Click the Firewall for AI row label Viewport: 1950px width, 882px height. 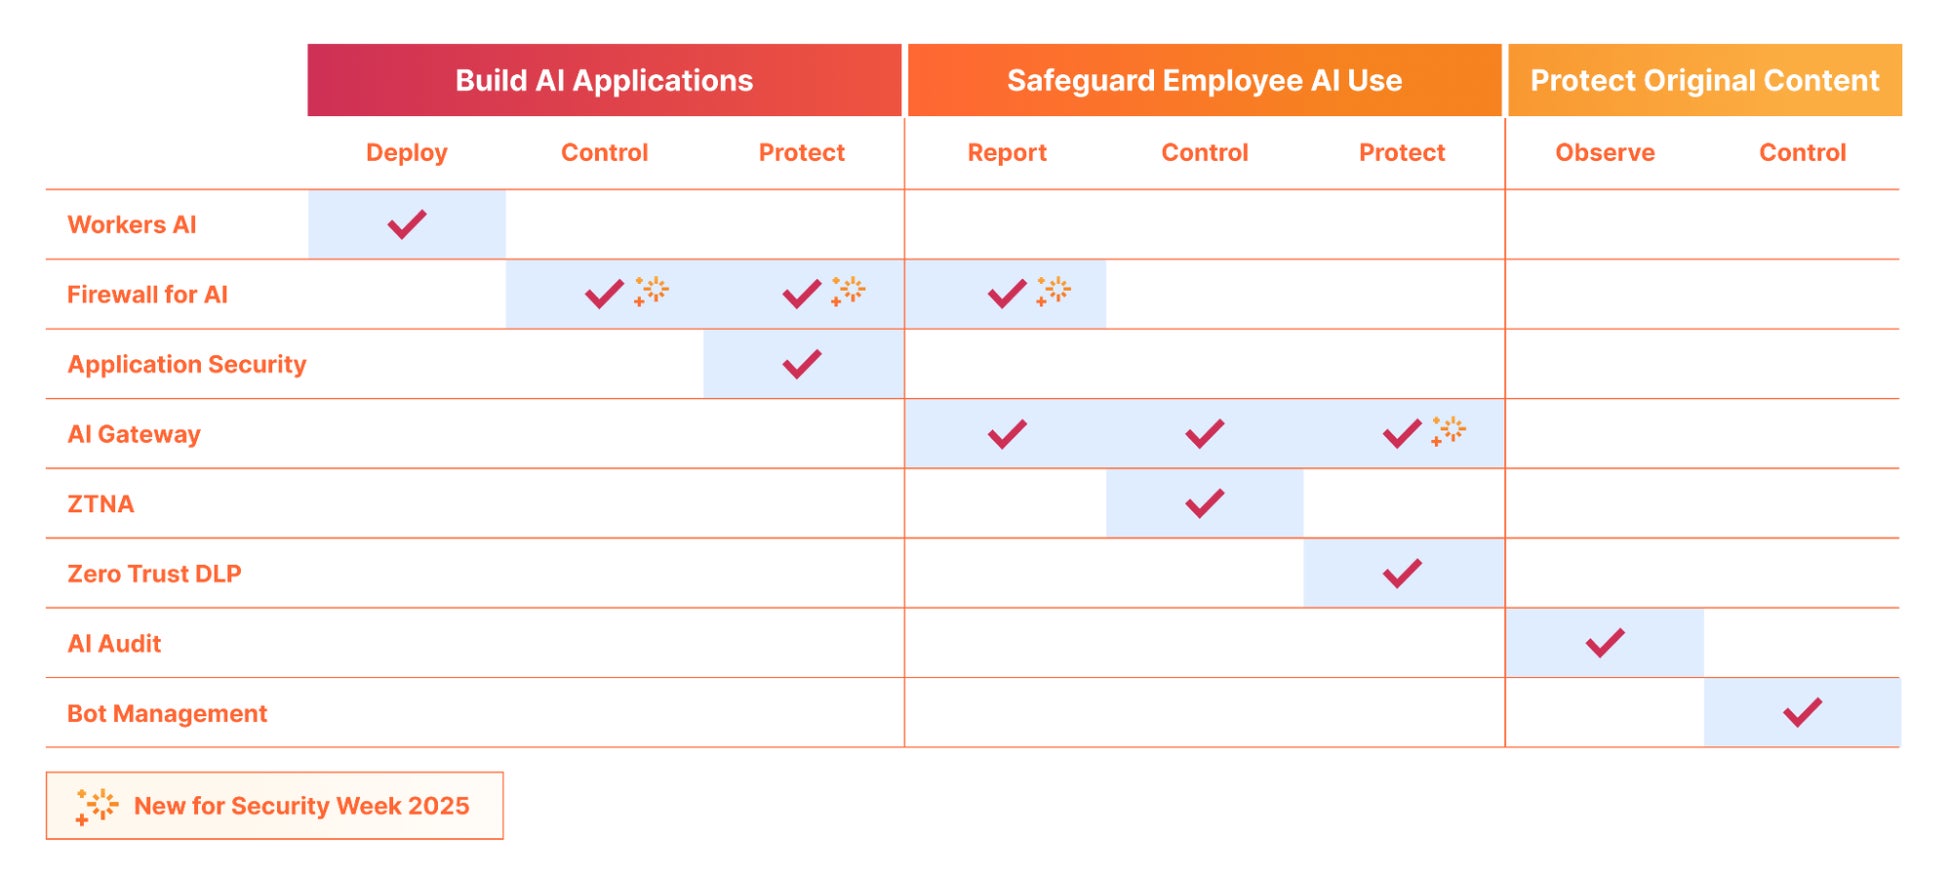pos(147,294)
